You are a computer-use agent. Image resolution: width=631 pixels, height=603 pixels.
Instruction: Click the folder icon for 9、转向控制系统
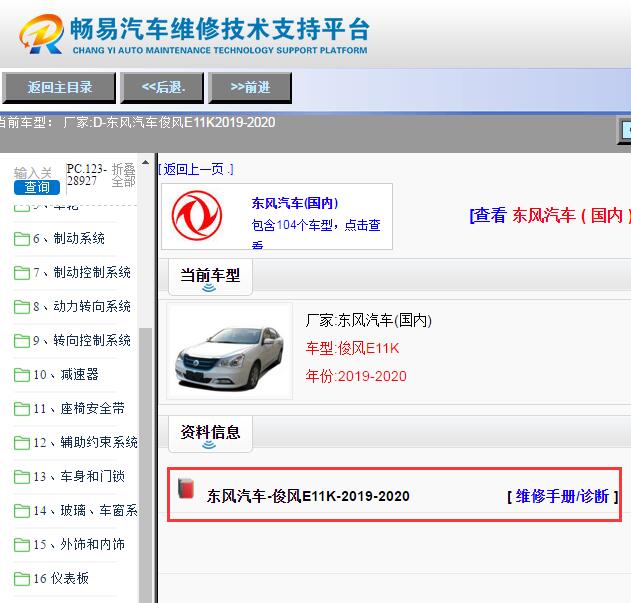coord(22,341)
